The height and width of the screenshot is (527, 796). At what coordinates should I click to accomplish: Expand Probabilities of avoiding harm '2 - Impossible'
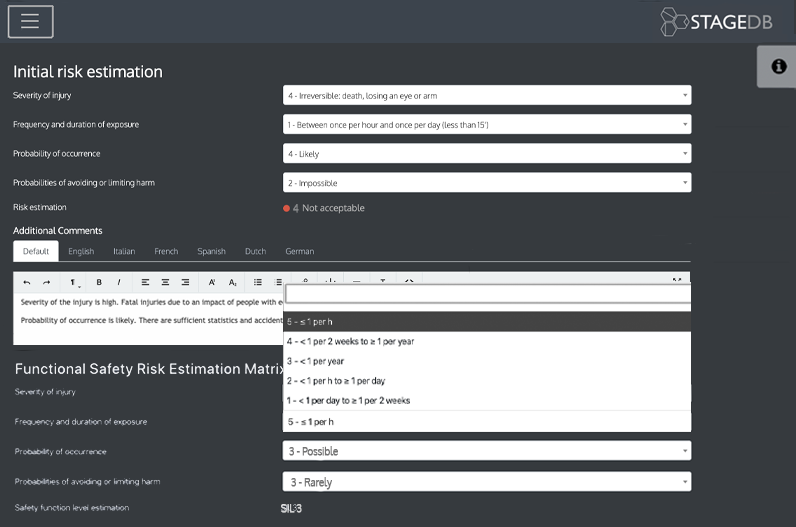(x=487, y=183)
